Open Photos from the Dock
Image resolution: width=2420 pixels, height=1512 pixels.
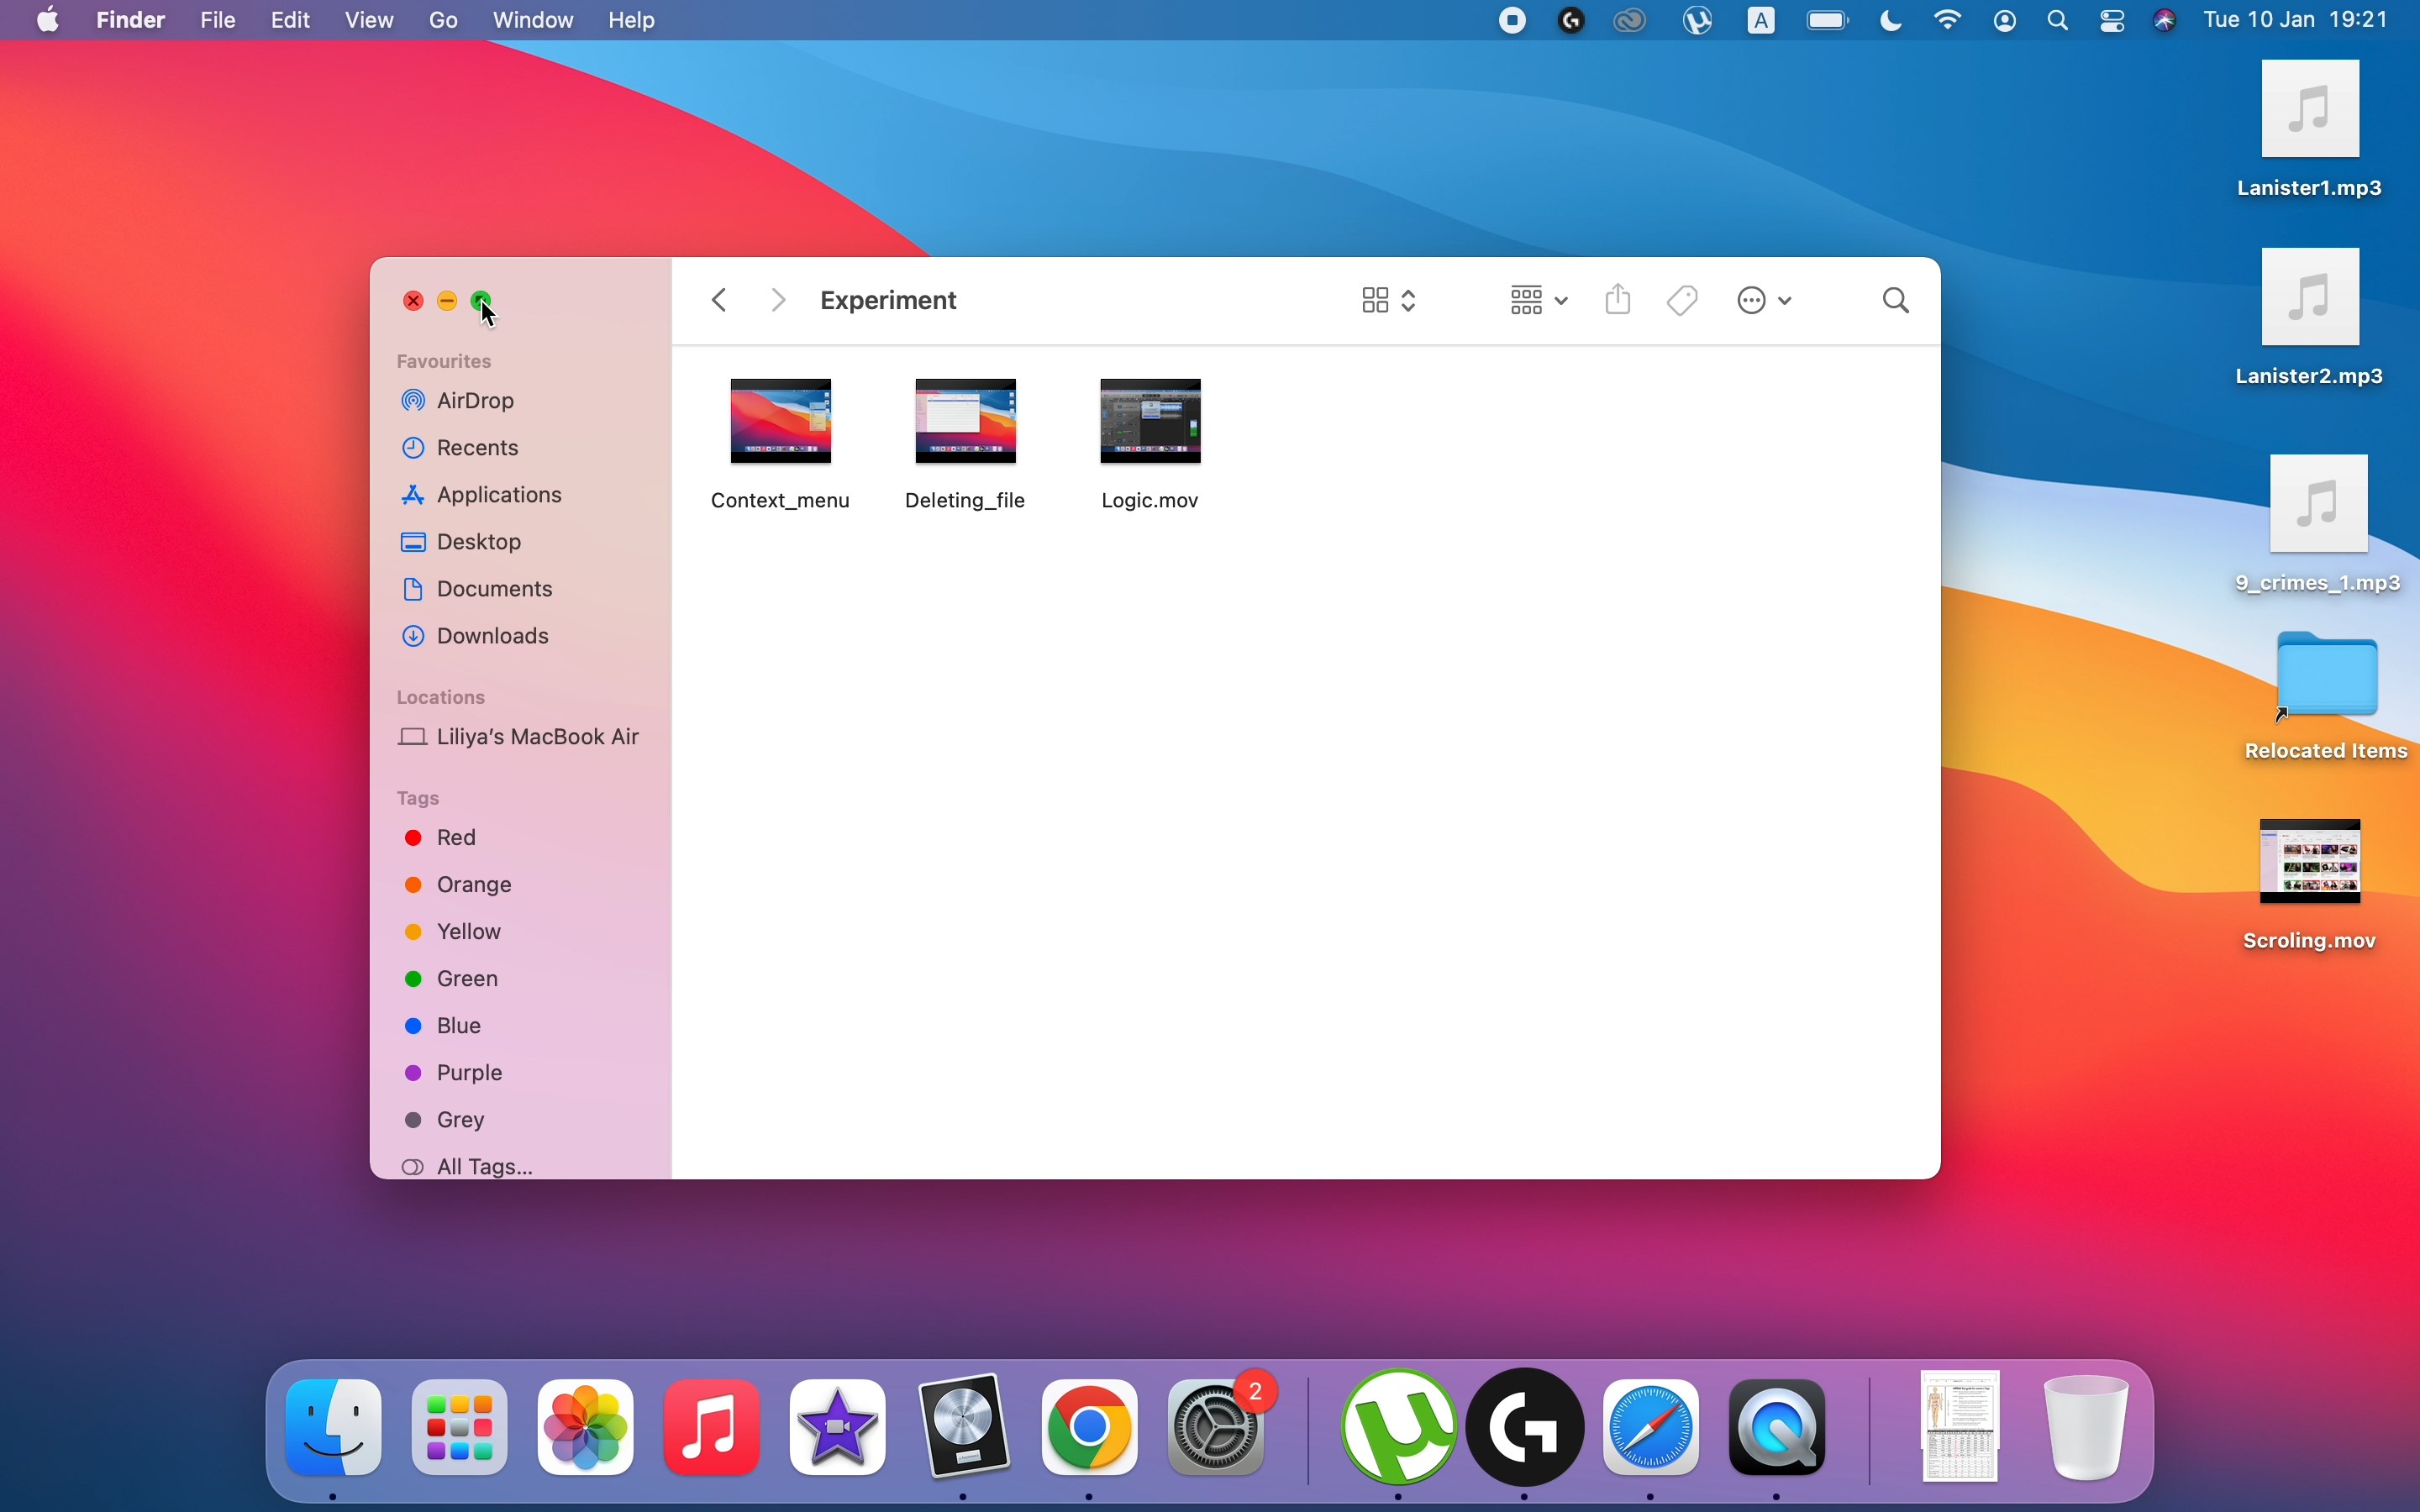(586, 1429)
